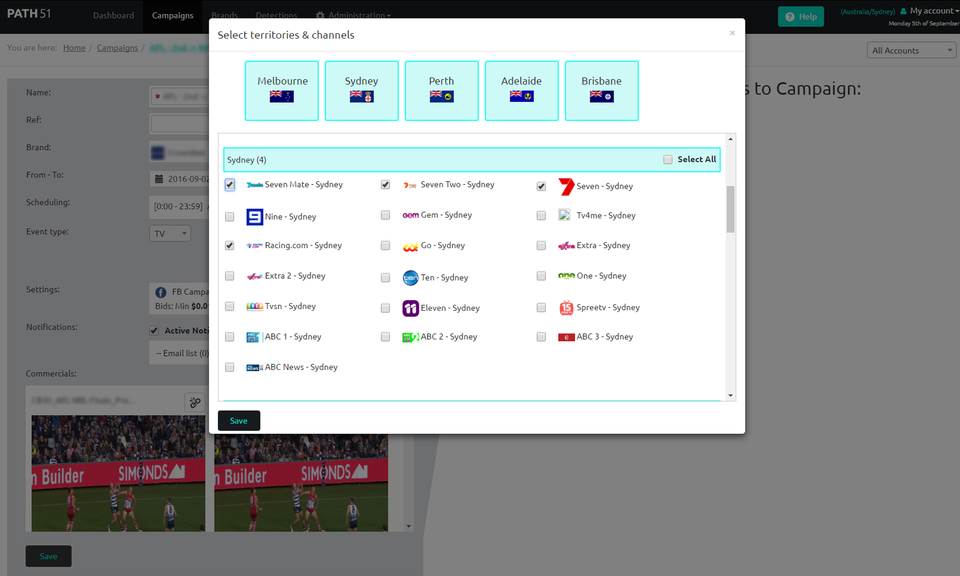
Task: Uncheck the Seven Mate - Sydney checkbox
Action: point(229,184)
